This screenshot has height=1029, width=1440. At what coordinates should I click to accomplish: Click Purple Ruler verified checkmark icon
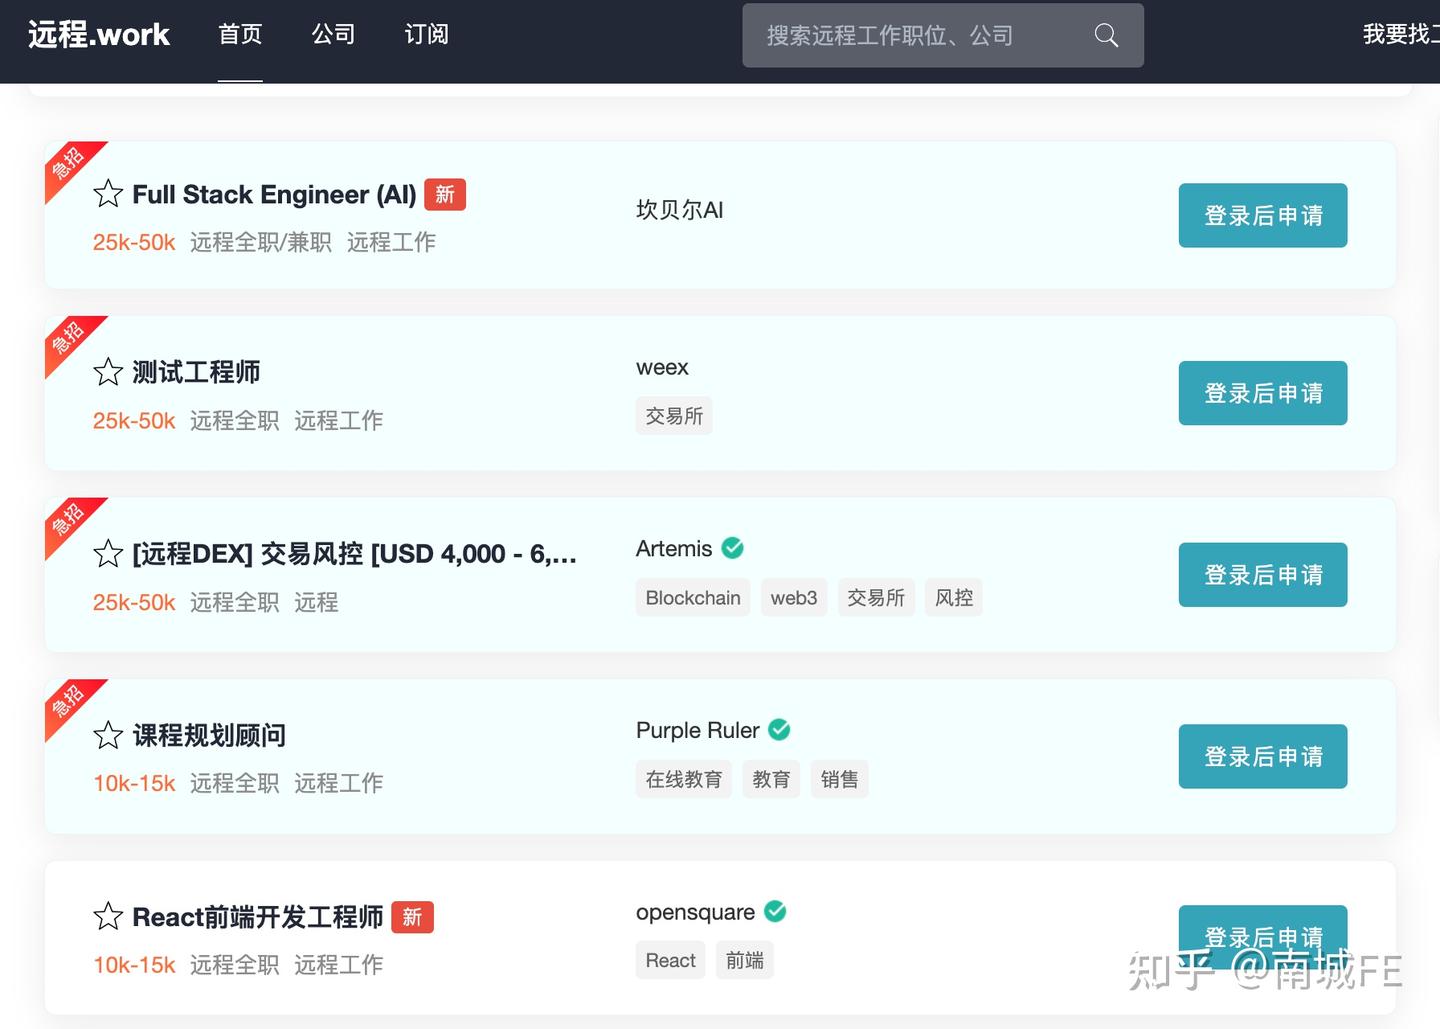pyautogui.click(x=780, y=730)
